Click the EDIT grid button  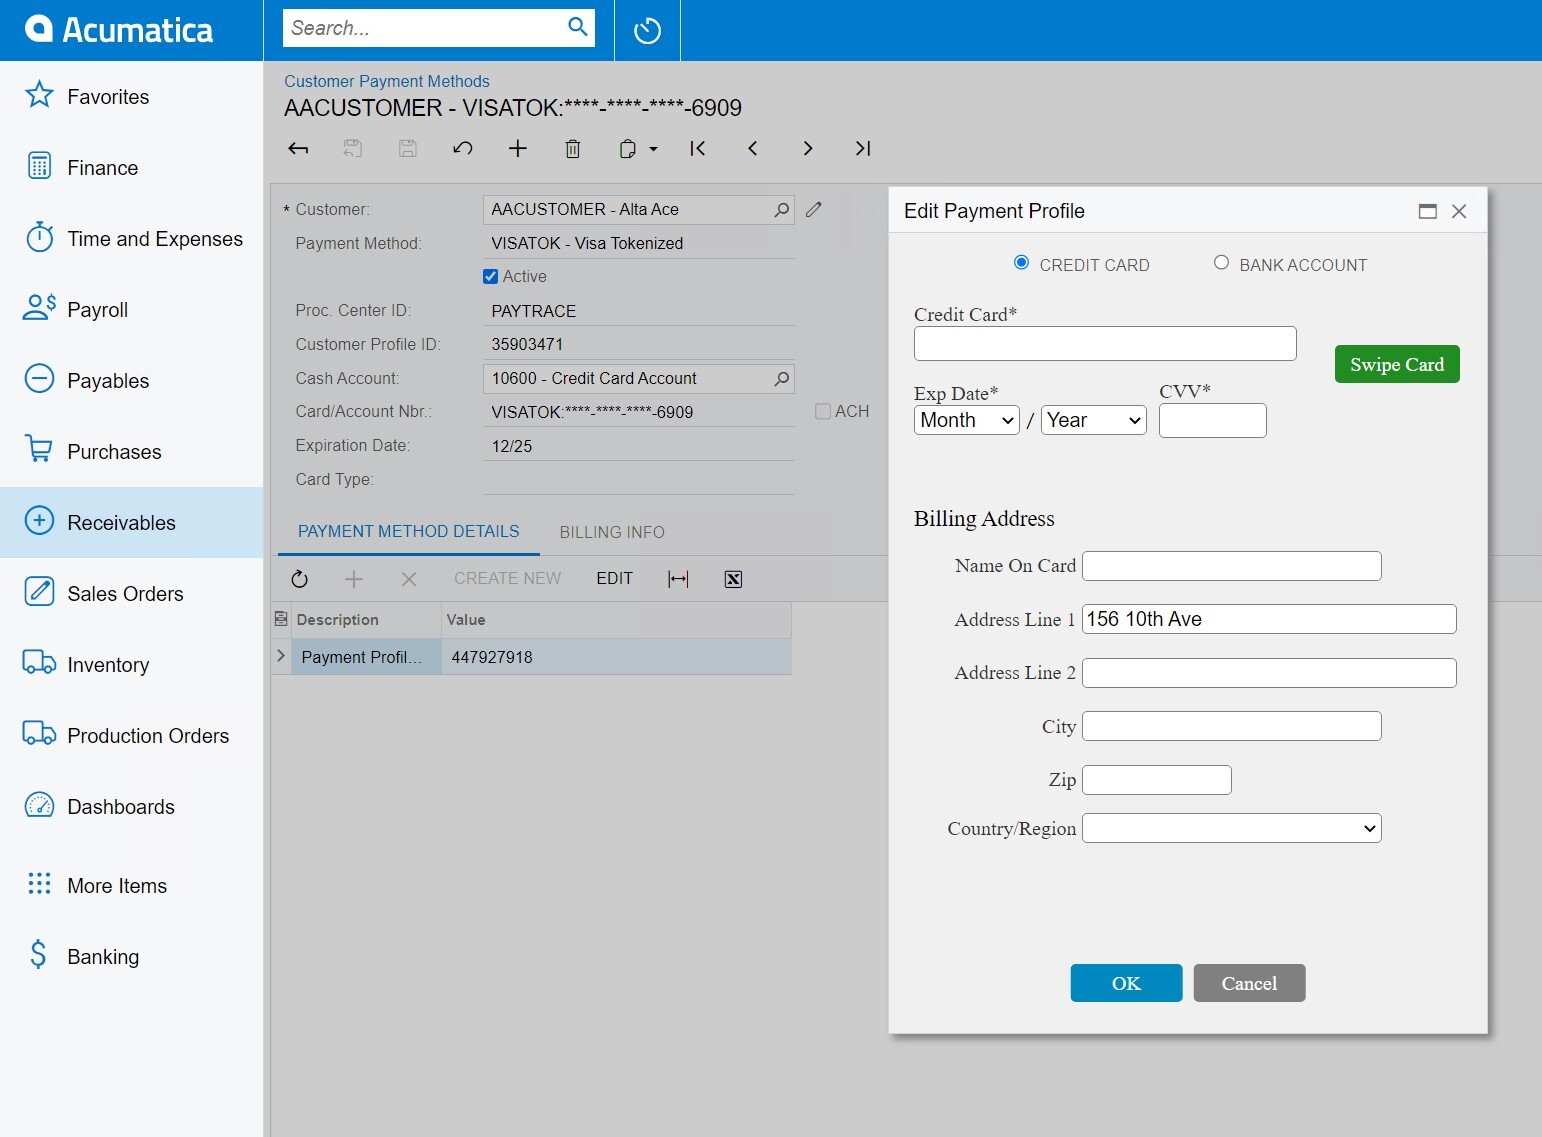(x=614, y=579)
